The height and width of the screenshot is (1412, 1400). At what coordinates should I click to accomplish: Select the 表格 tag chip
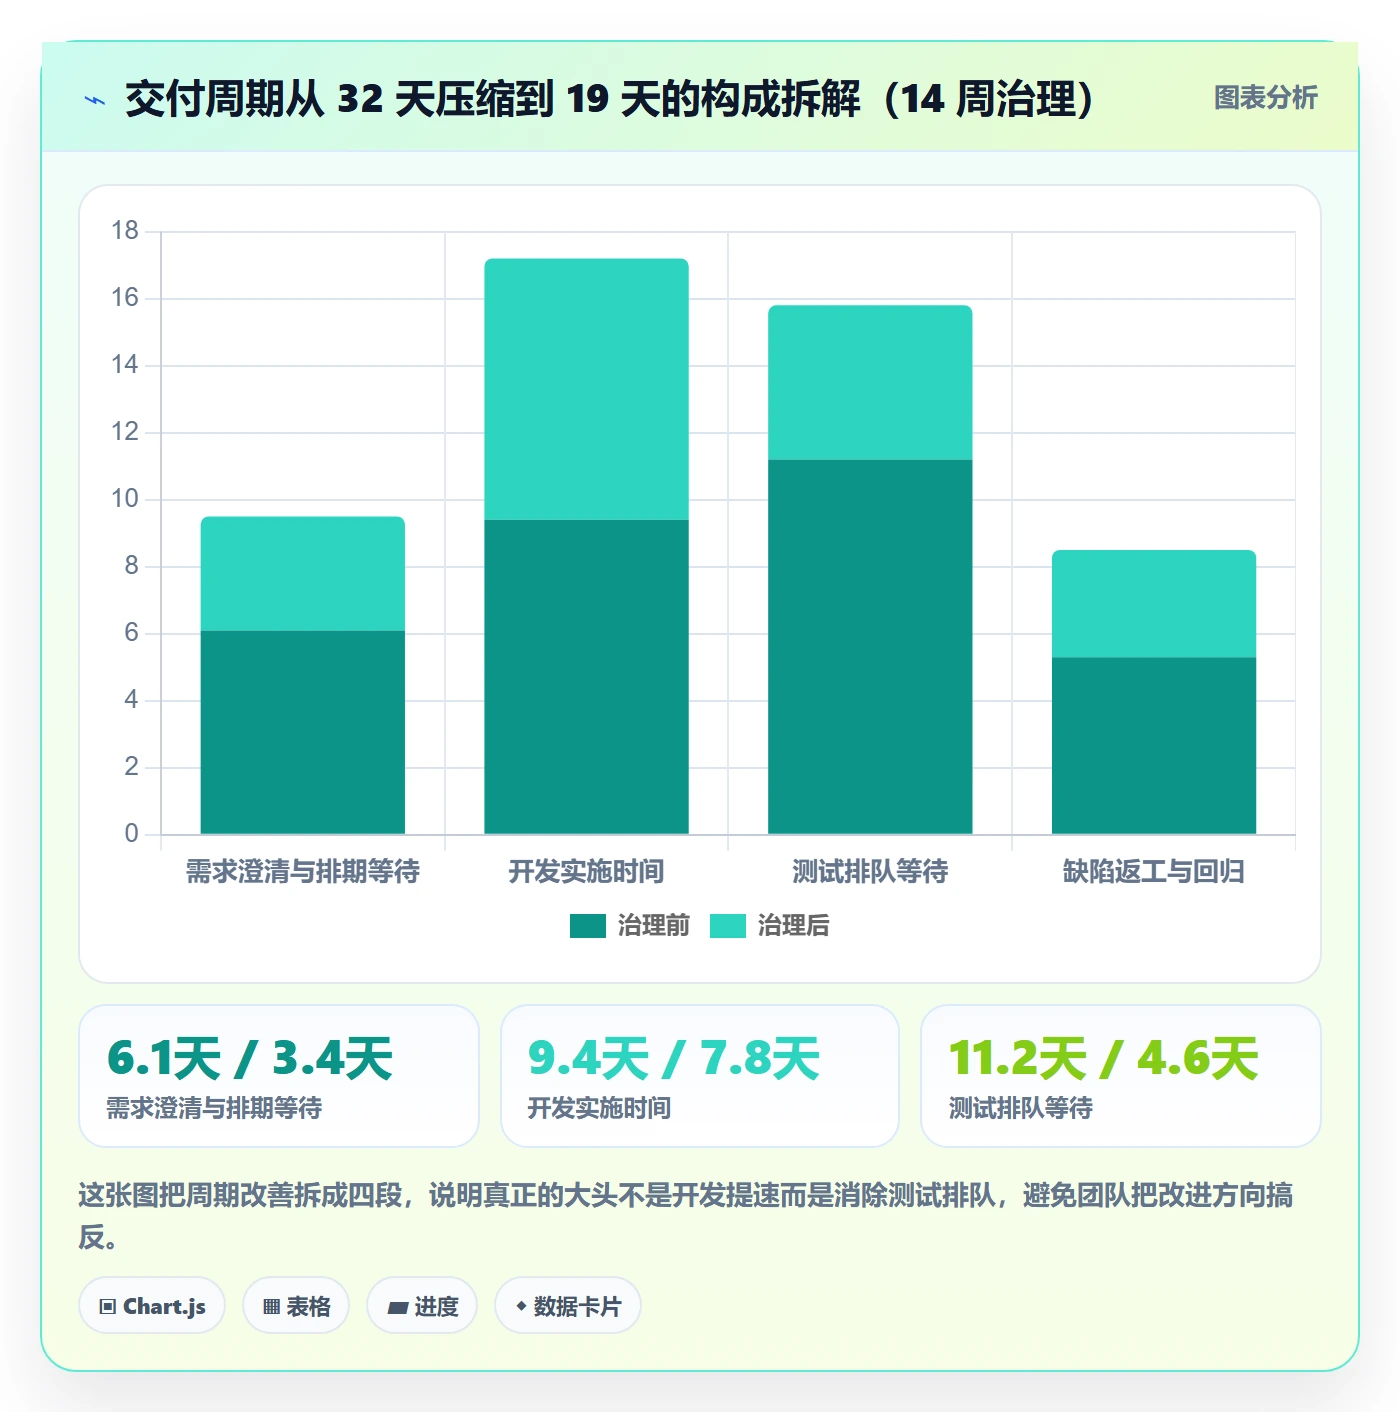pyautogui.click(x=296, y=1306)
